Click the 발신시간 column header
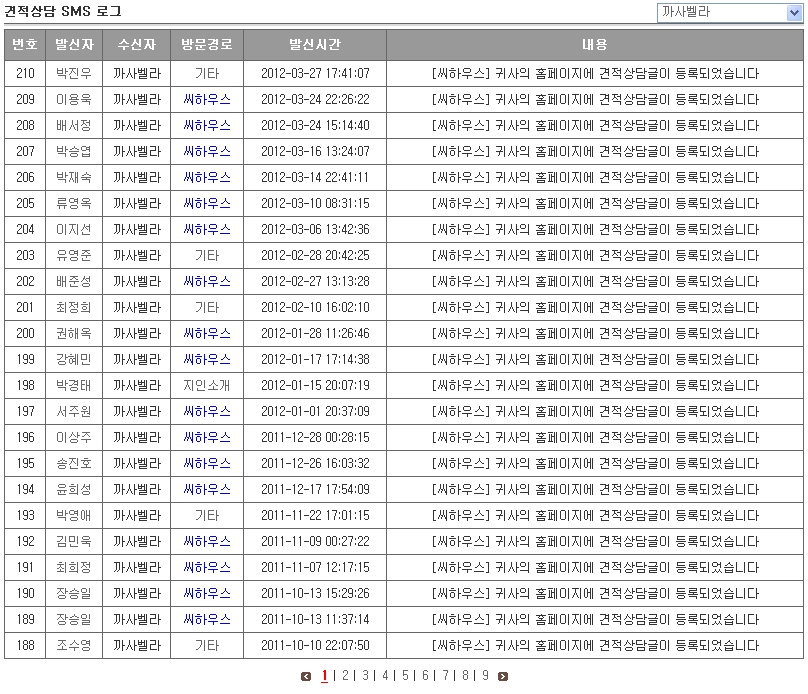Screen dimensions: 808x694 (315, 45)
